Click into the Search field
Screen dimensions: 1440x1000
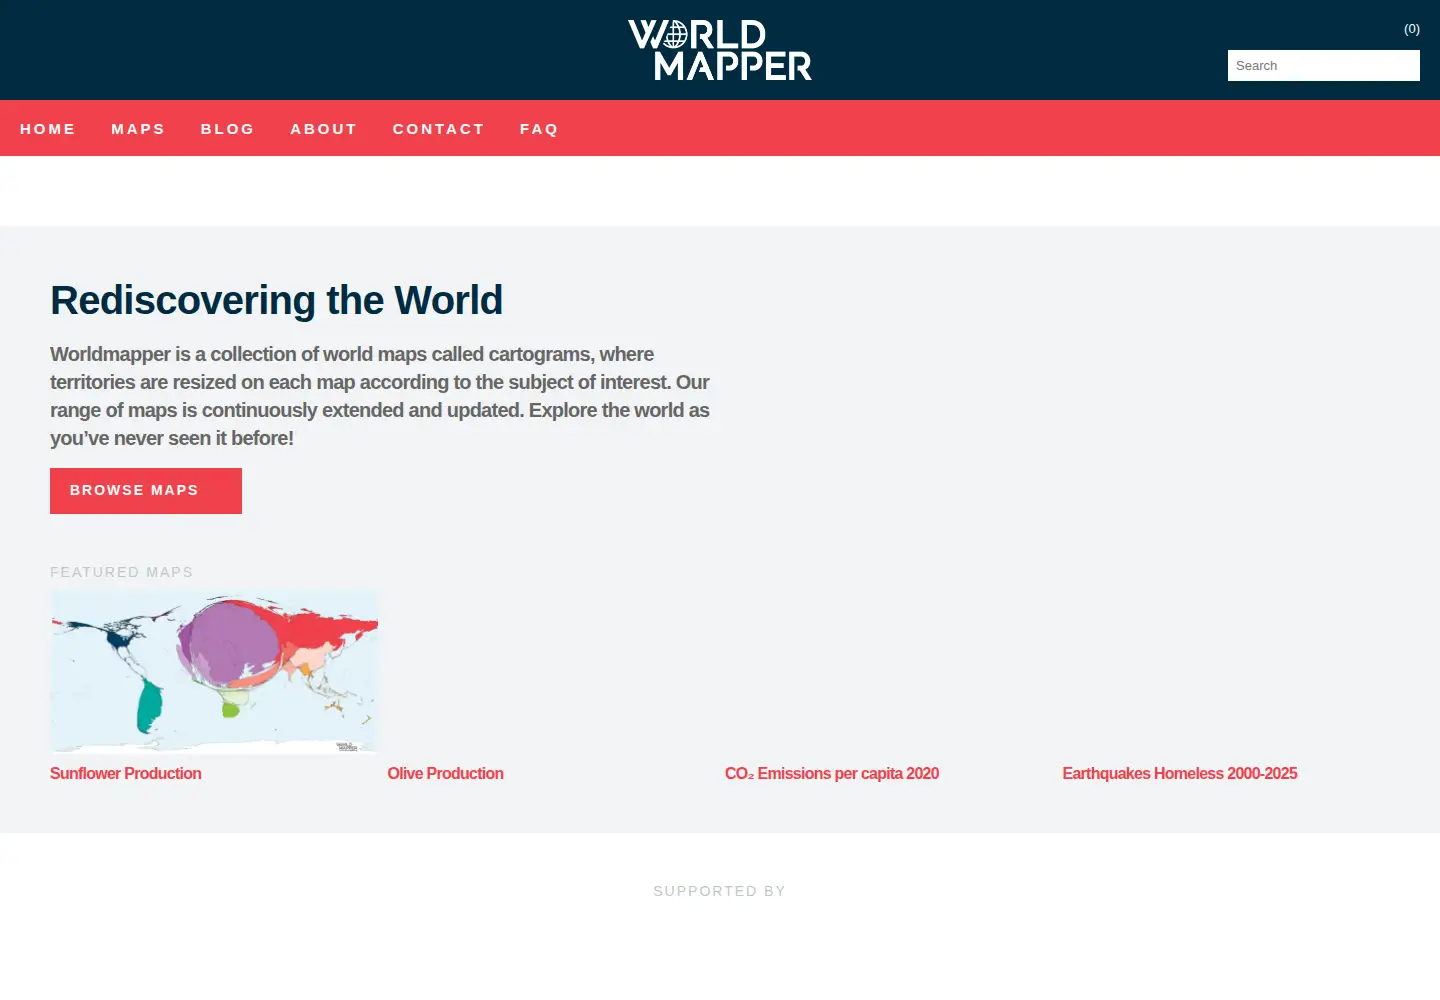coord(1324,66)
